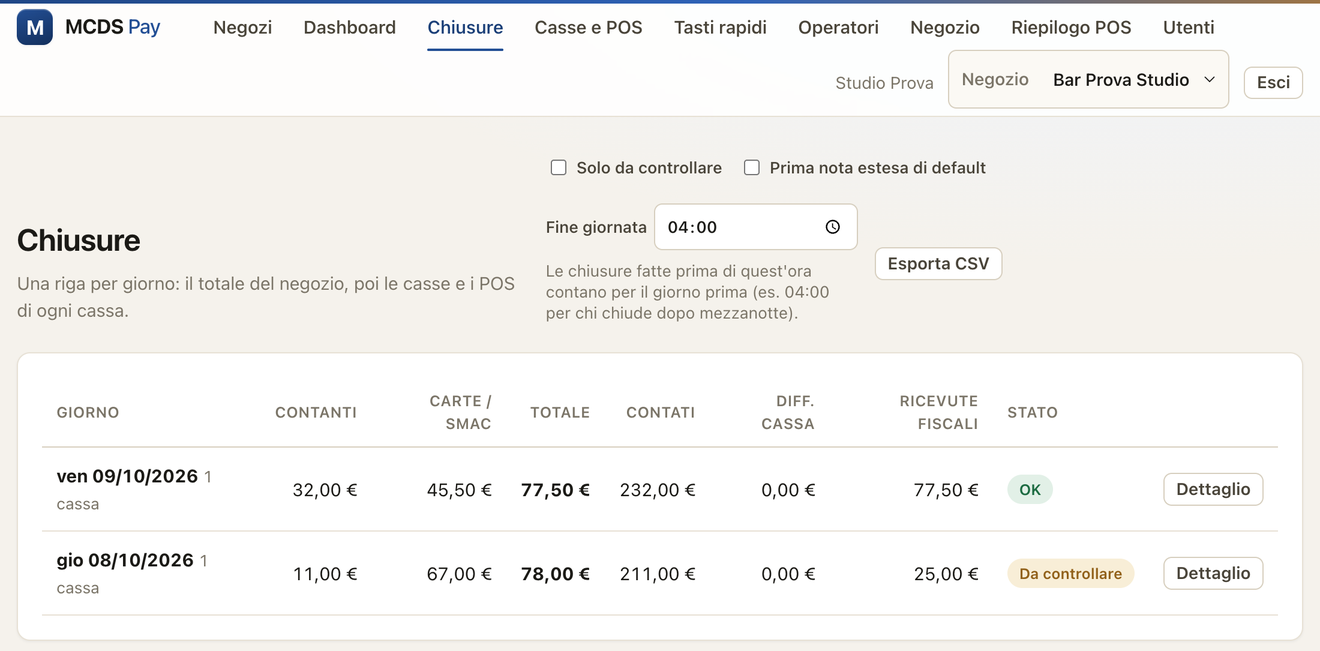
Task: Open the Negozio navigation tab
Action: click(945, 28)
